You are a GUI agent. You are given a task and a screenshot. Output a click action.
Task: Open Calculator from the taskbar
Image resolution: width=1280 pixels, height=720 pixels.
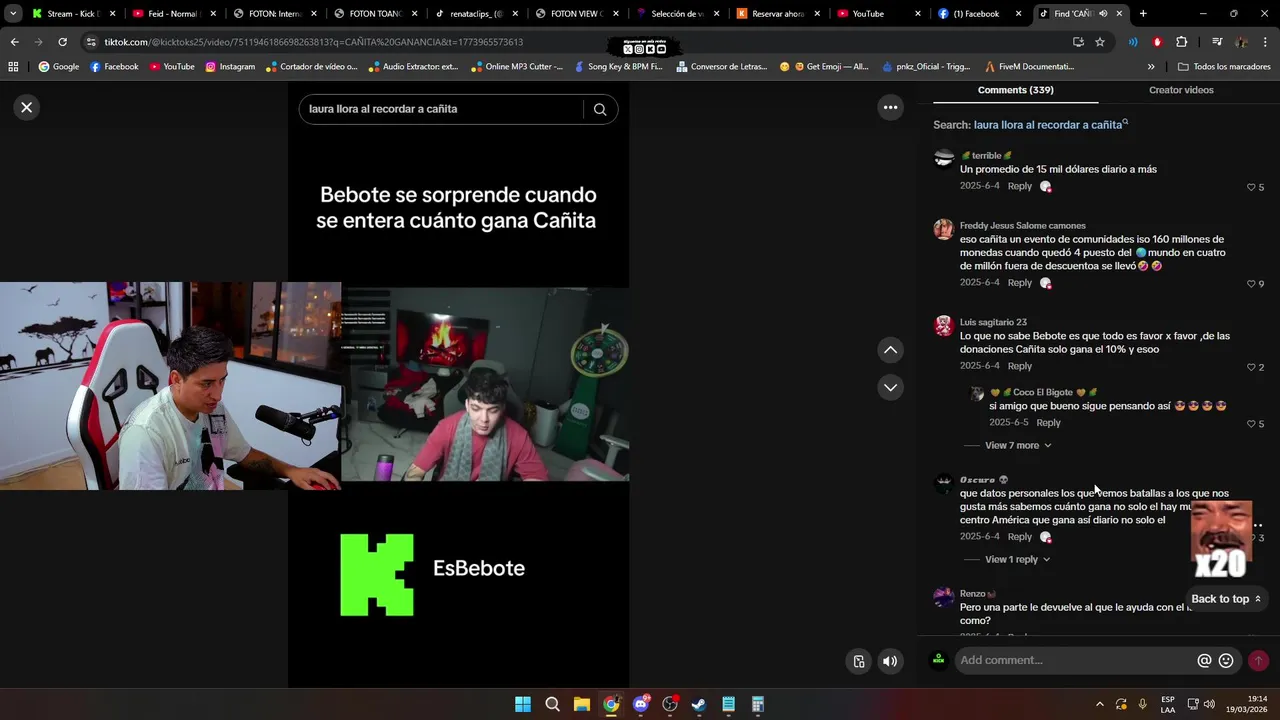tap(758, 704)
